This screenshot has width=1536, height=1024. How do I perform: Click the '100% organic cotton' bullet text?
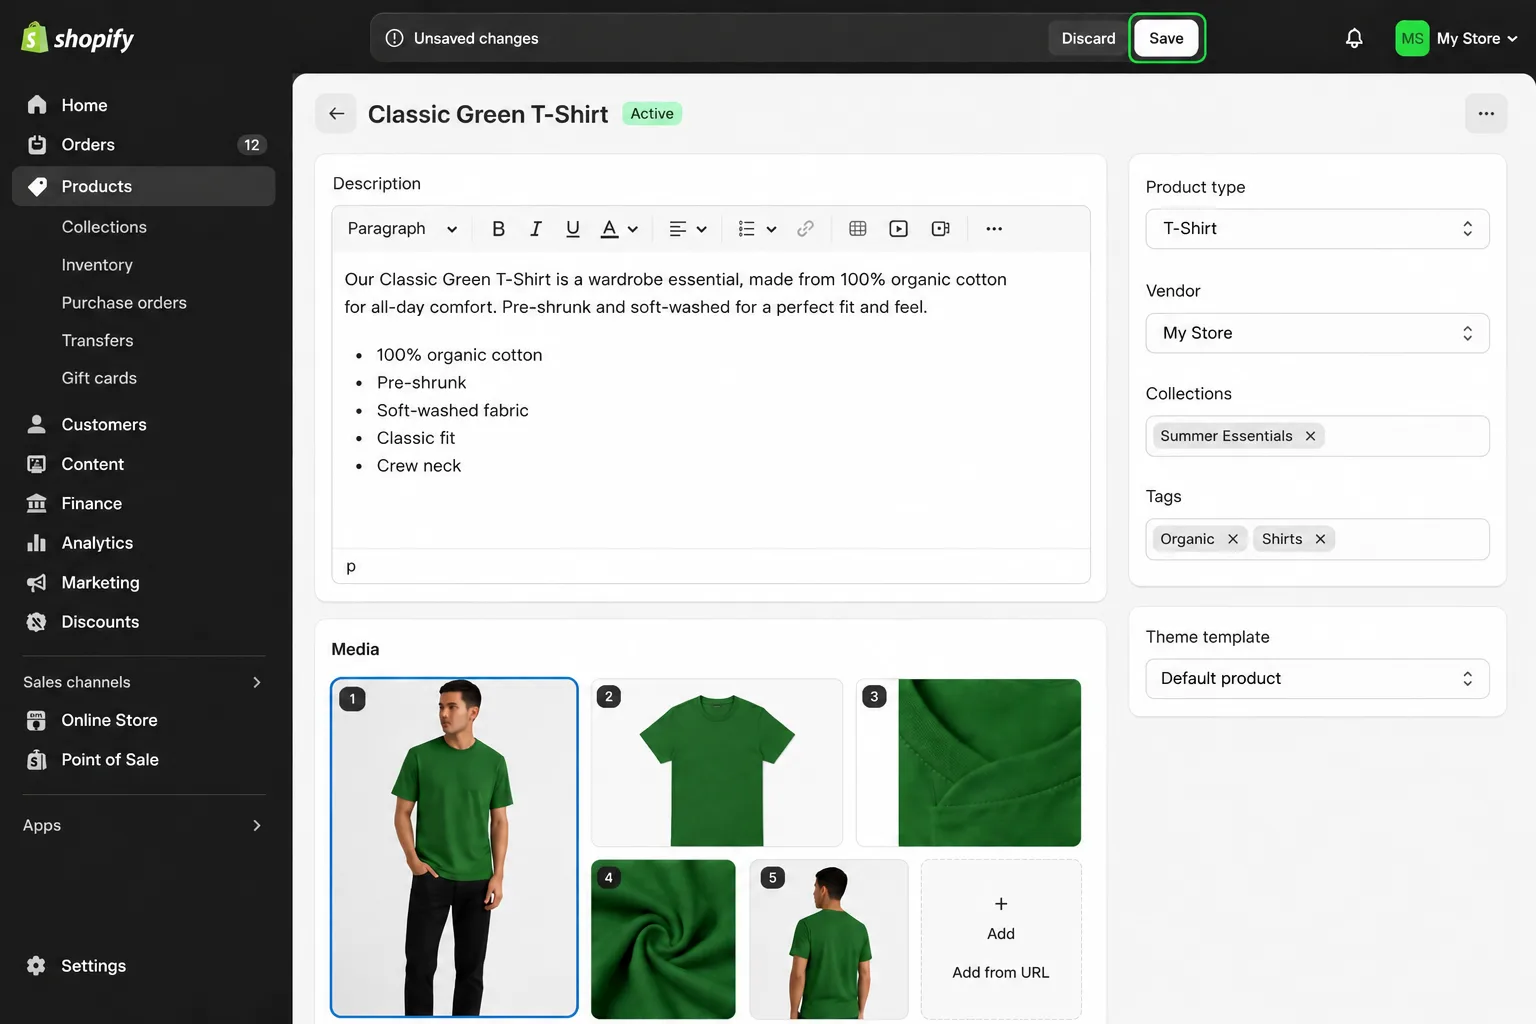pos(460,355)
